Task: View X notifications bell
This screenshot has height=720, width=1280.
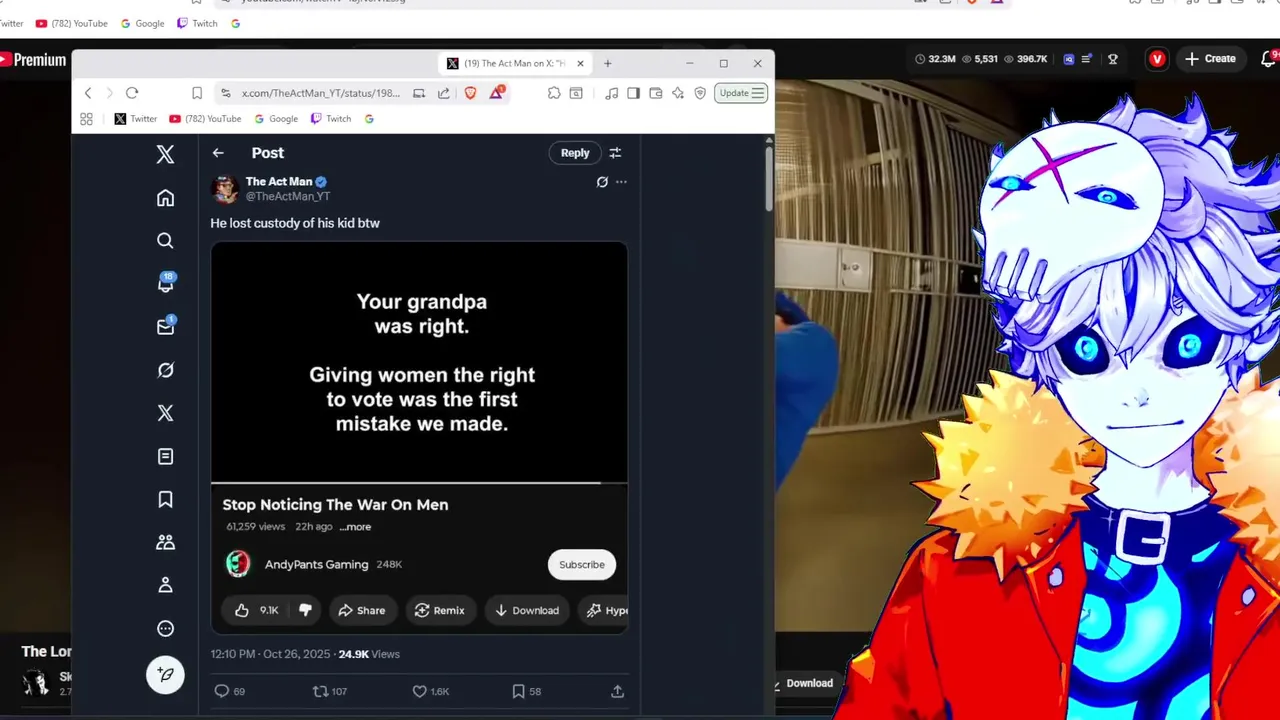Action: [x=165, y=284]
